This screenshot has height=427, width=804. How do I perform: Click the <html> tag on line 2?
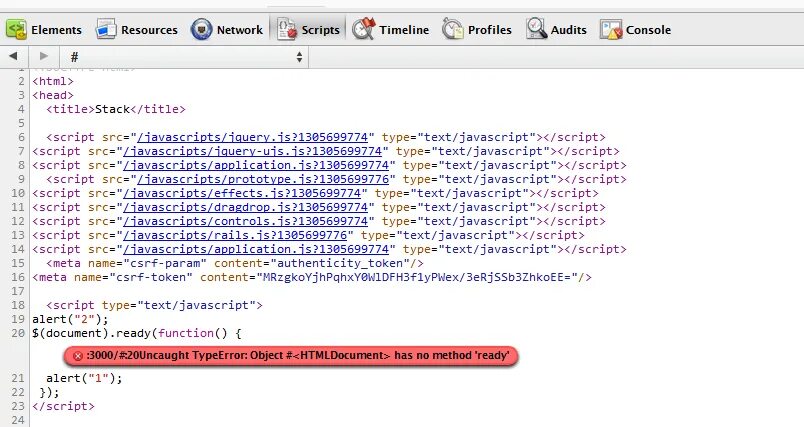point(53,82)
